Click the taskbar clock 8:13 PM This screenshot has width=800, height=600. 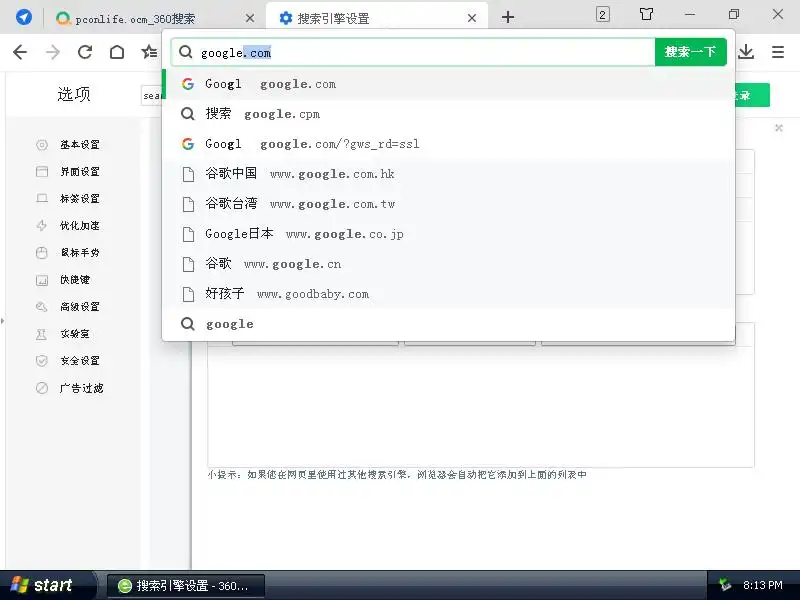[763, 585]
